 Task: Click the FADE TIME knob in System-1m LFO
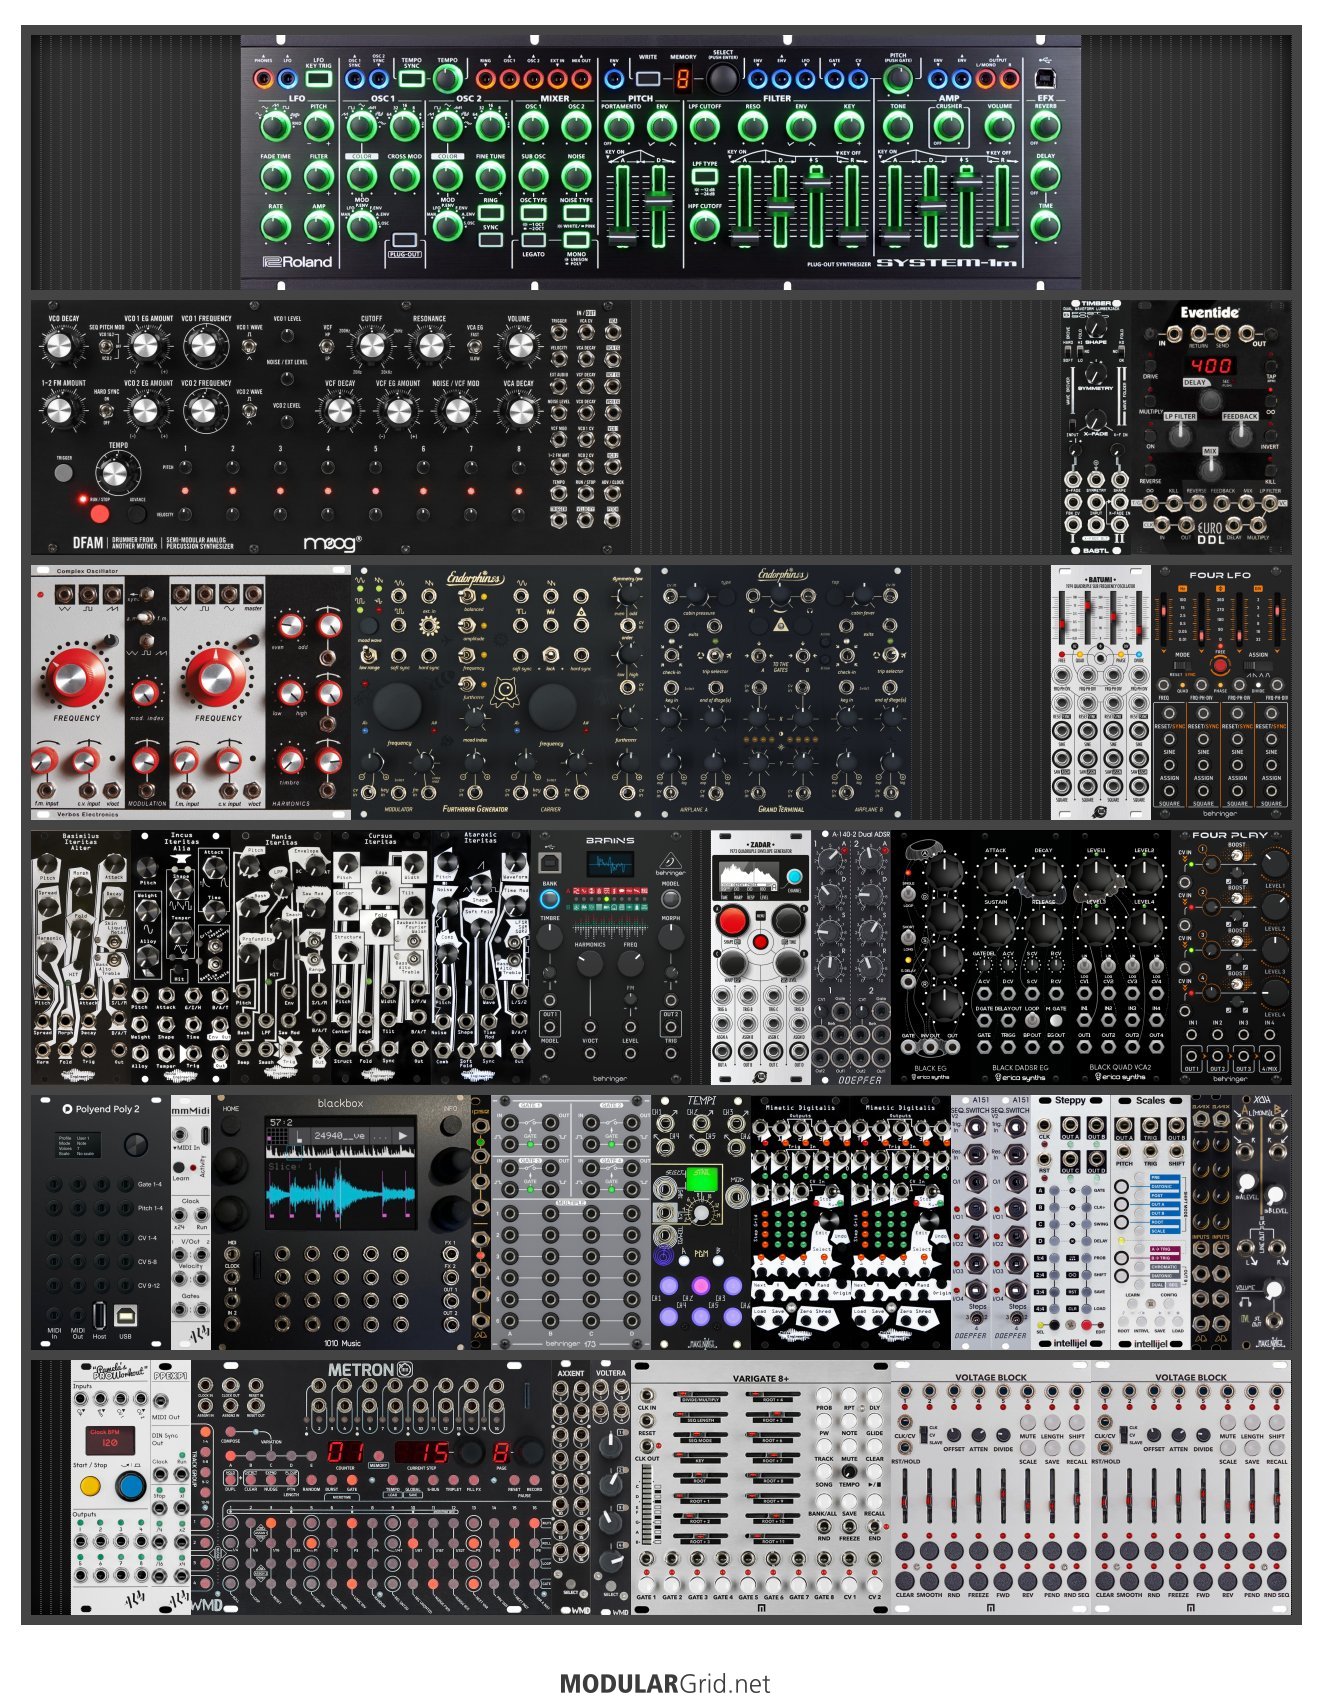(275, 177)
